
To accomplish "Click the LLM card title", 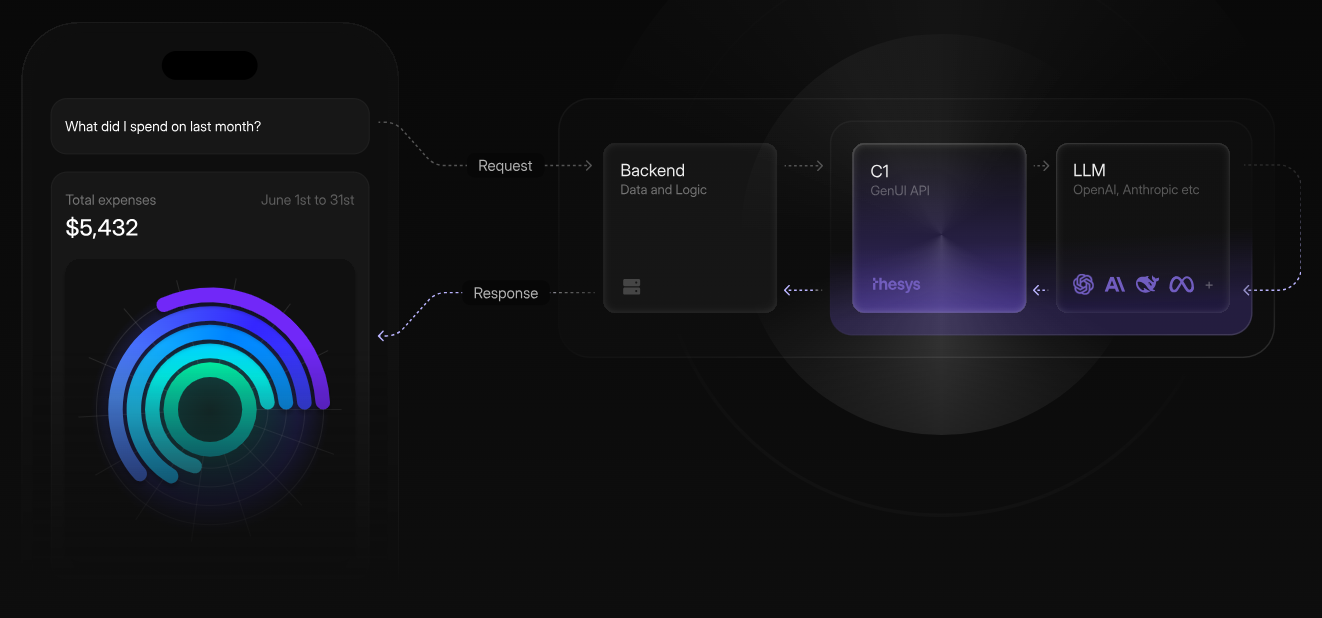I will pyautogui.click(x=1089, y=170).
